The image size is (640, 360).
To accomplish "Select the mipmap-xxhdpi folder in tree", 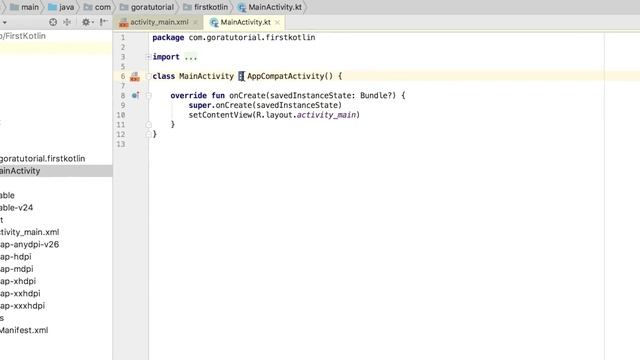I will pyautogui.click(x=20, y=293).
